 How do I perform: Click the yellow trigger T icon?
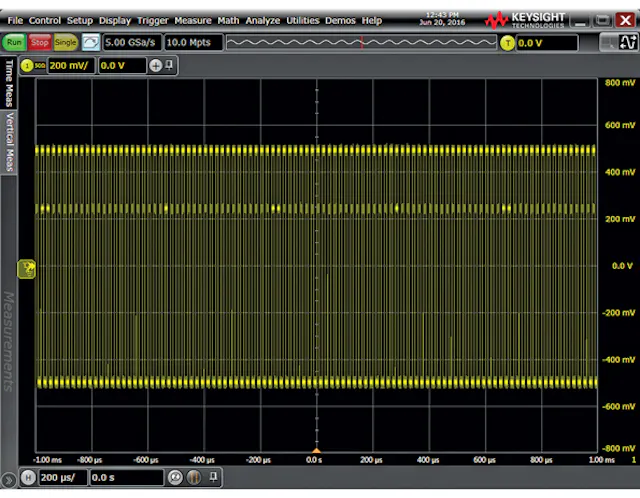(507, 43)
